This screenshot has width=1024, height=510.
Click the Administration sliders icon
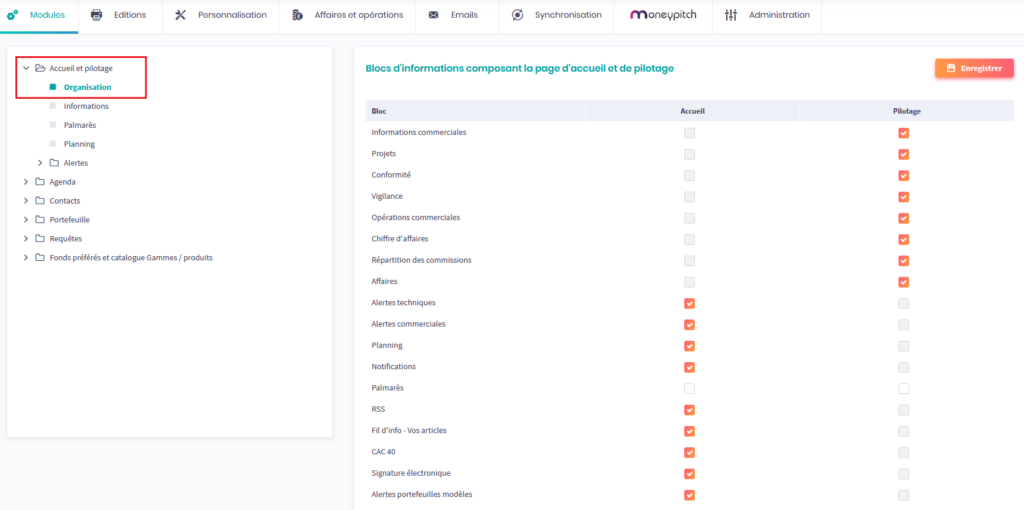[x=730, y=15]
